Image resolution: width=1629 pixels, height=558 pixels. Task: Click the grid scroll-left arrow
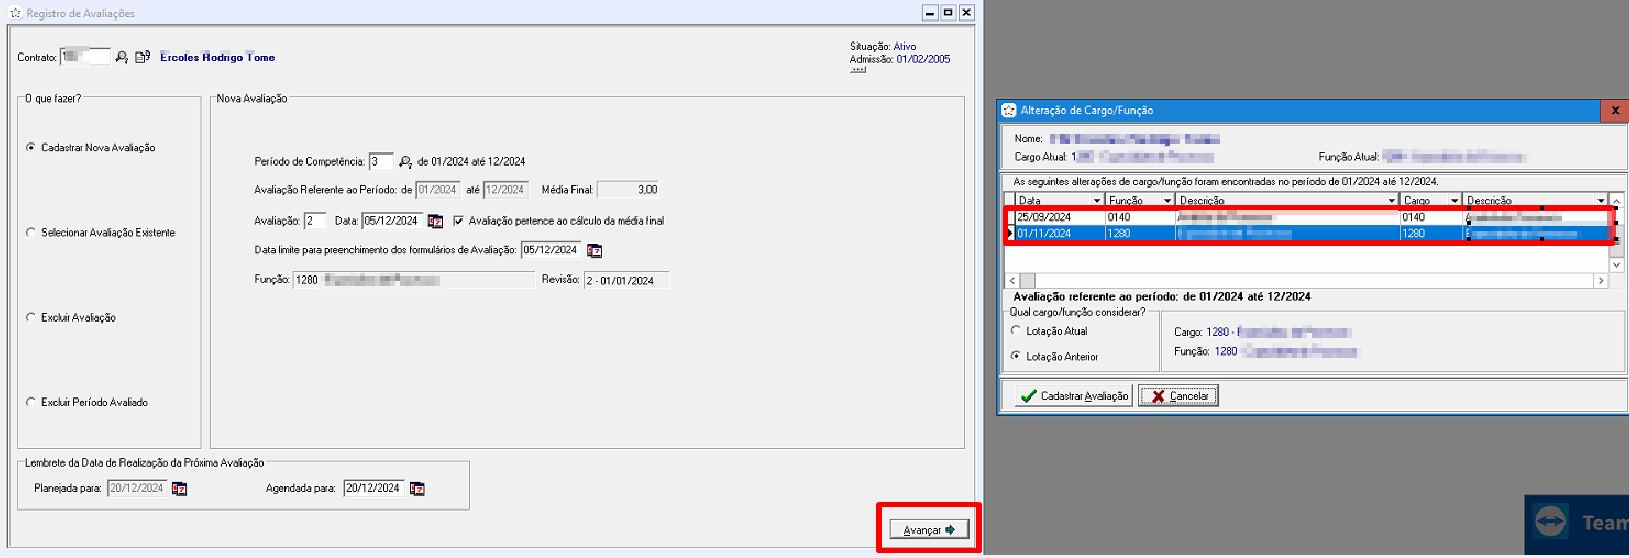pos(1012,281)
